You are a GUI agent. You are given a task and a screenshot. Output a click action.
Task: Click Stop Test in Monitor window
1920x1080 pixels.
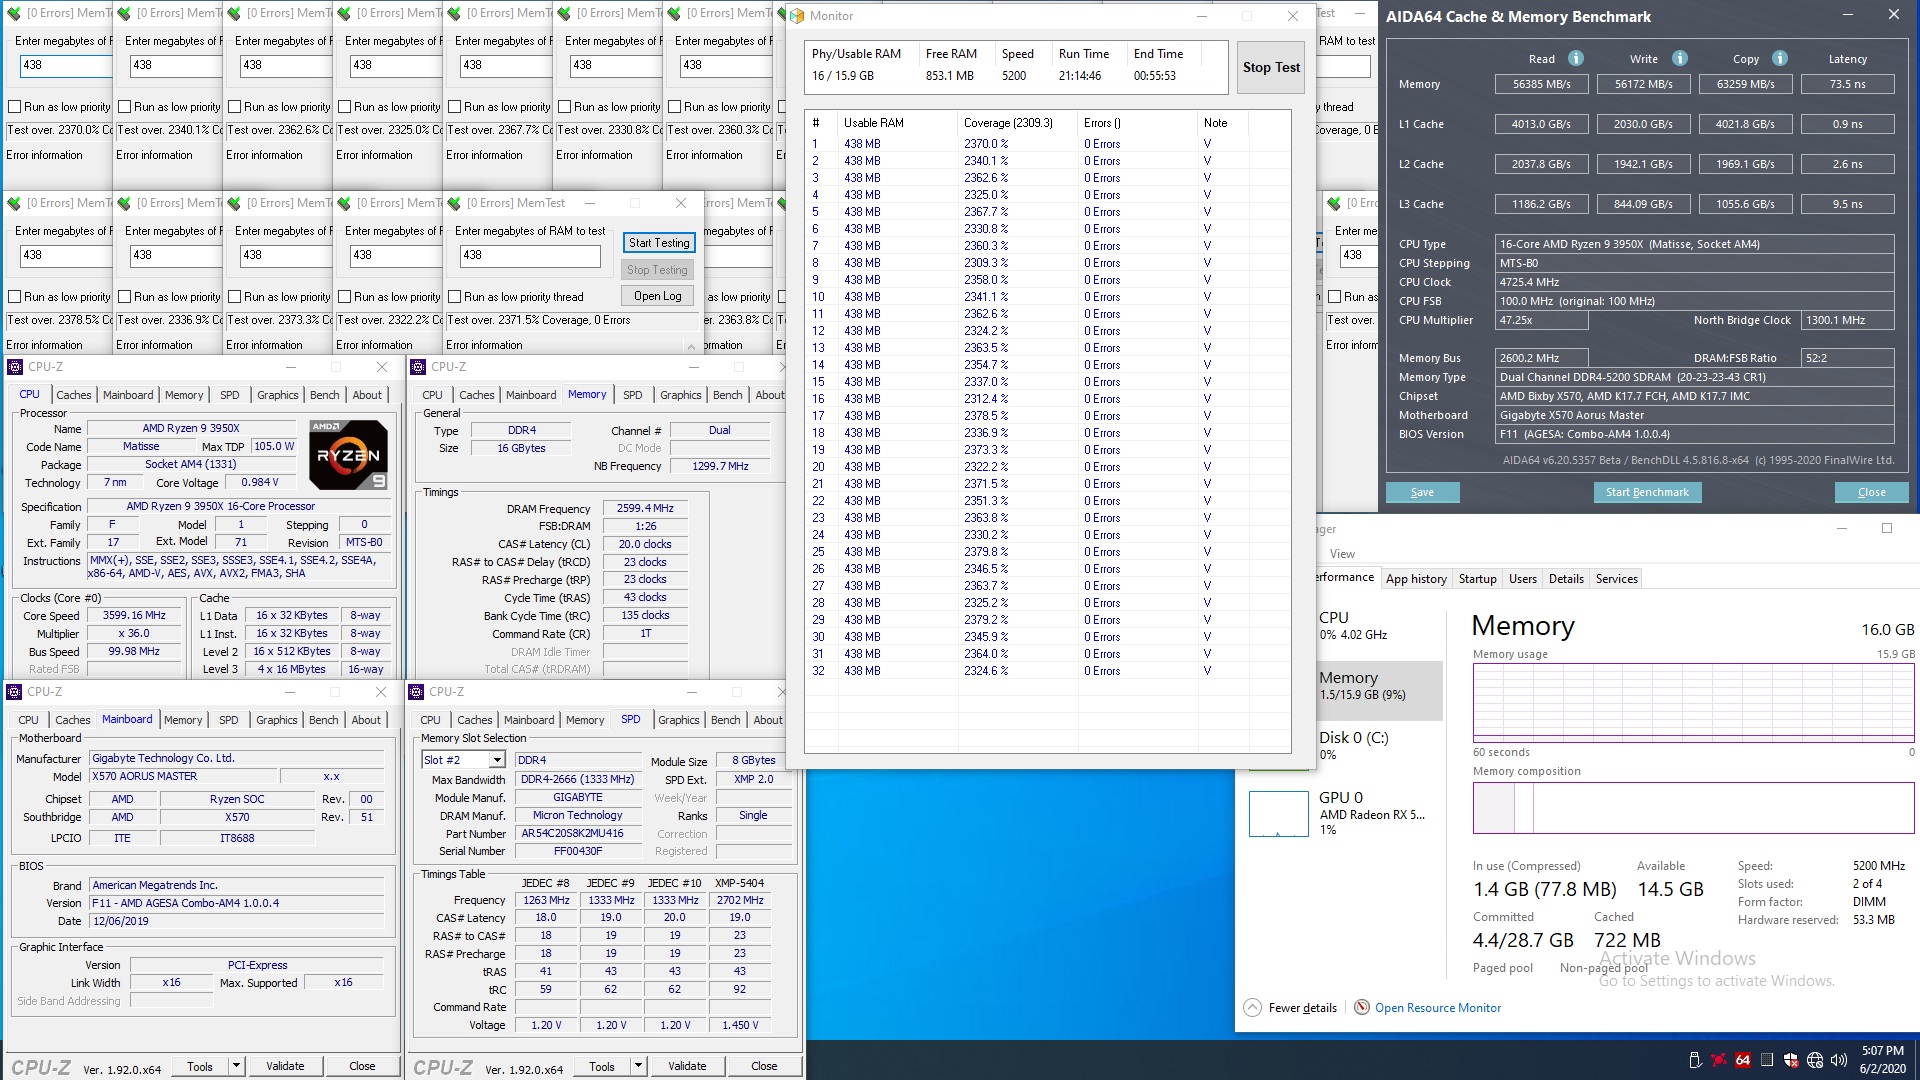(x=1271, y=68)
